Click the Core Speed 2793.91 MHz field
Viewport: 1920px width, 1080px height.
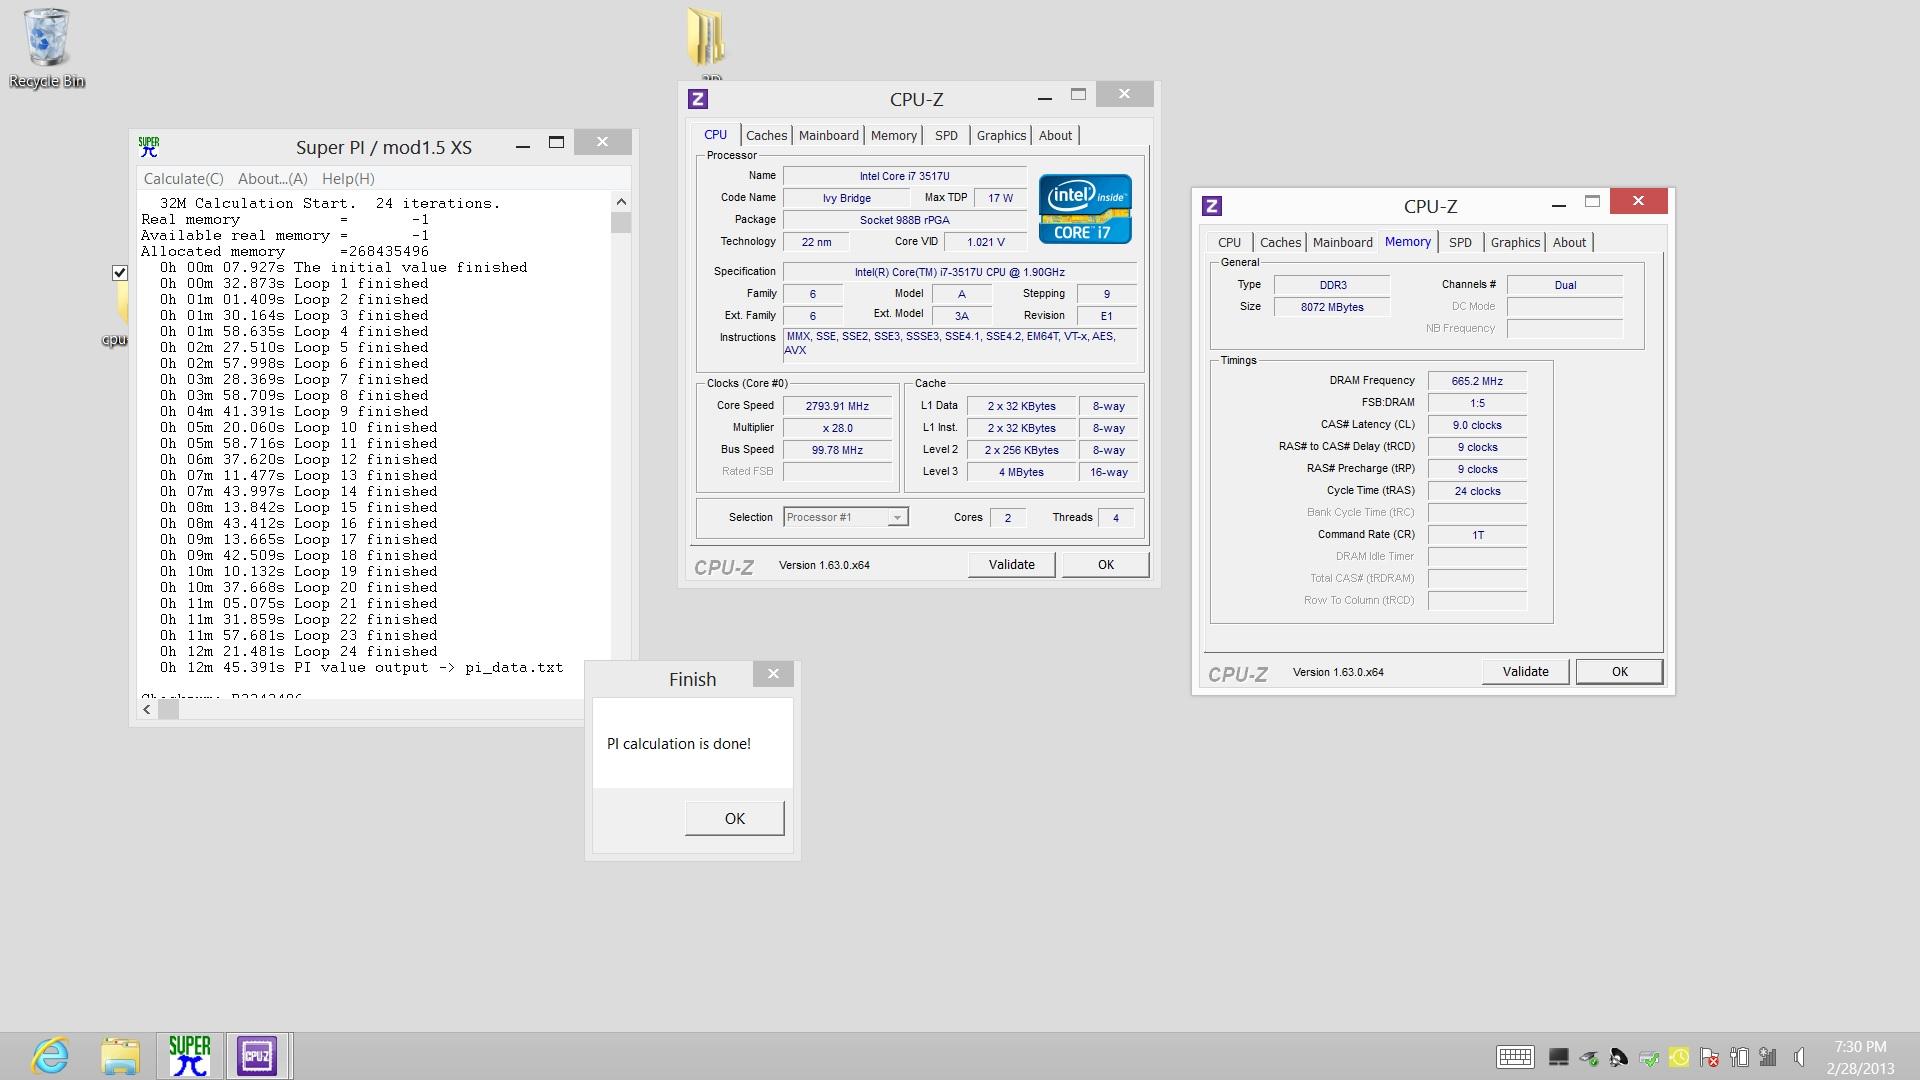pos(837,406)
